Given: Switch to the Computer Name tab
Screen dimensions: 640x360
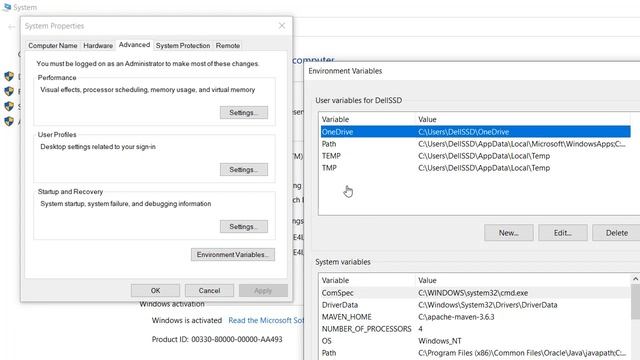Looking at the screenshot, I should click(x=53, y=45).
